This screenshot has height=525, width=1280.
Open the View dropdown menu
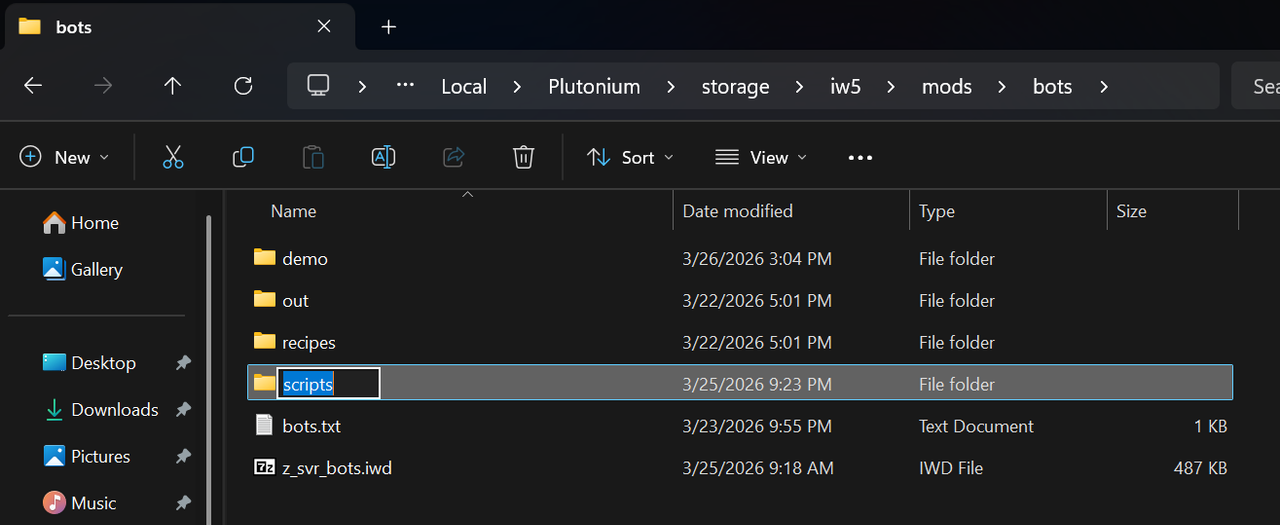761,157
